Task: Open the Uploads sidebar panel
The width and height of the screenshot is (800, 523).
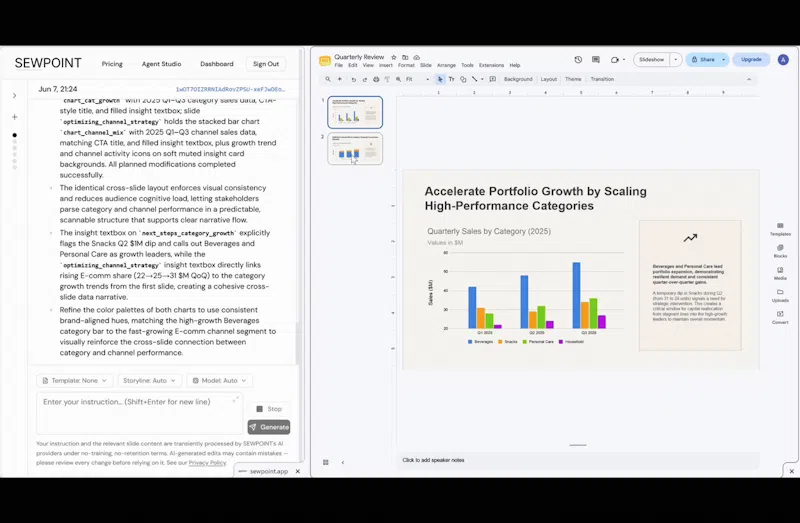Action: click(x=780, y=295)
